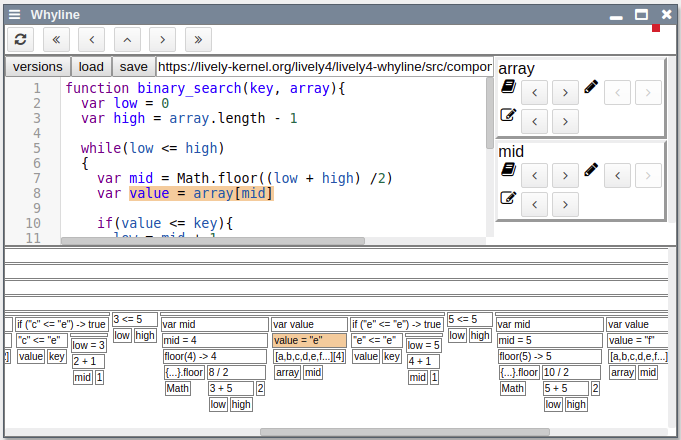
Task: Select the highlighted value = "e" trace node
Action: (x=309, y=340)
